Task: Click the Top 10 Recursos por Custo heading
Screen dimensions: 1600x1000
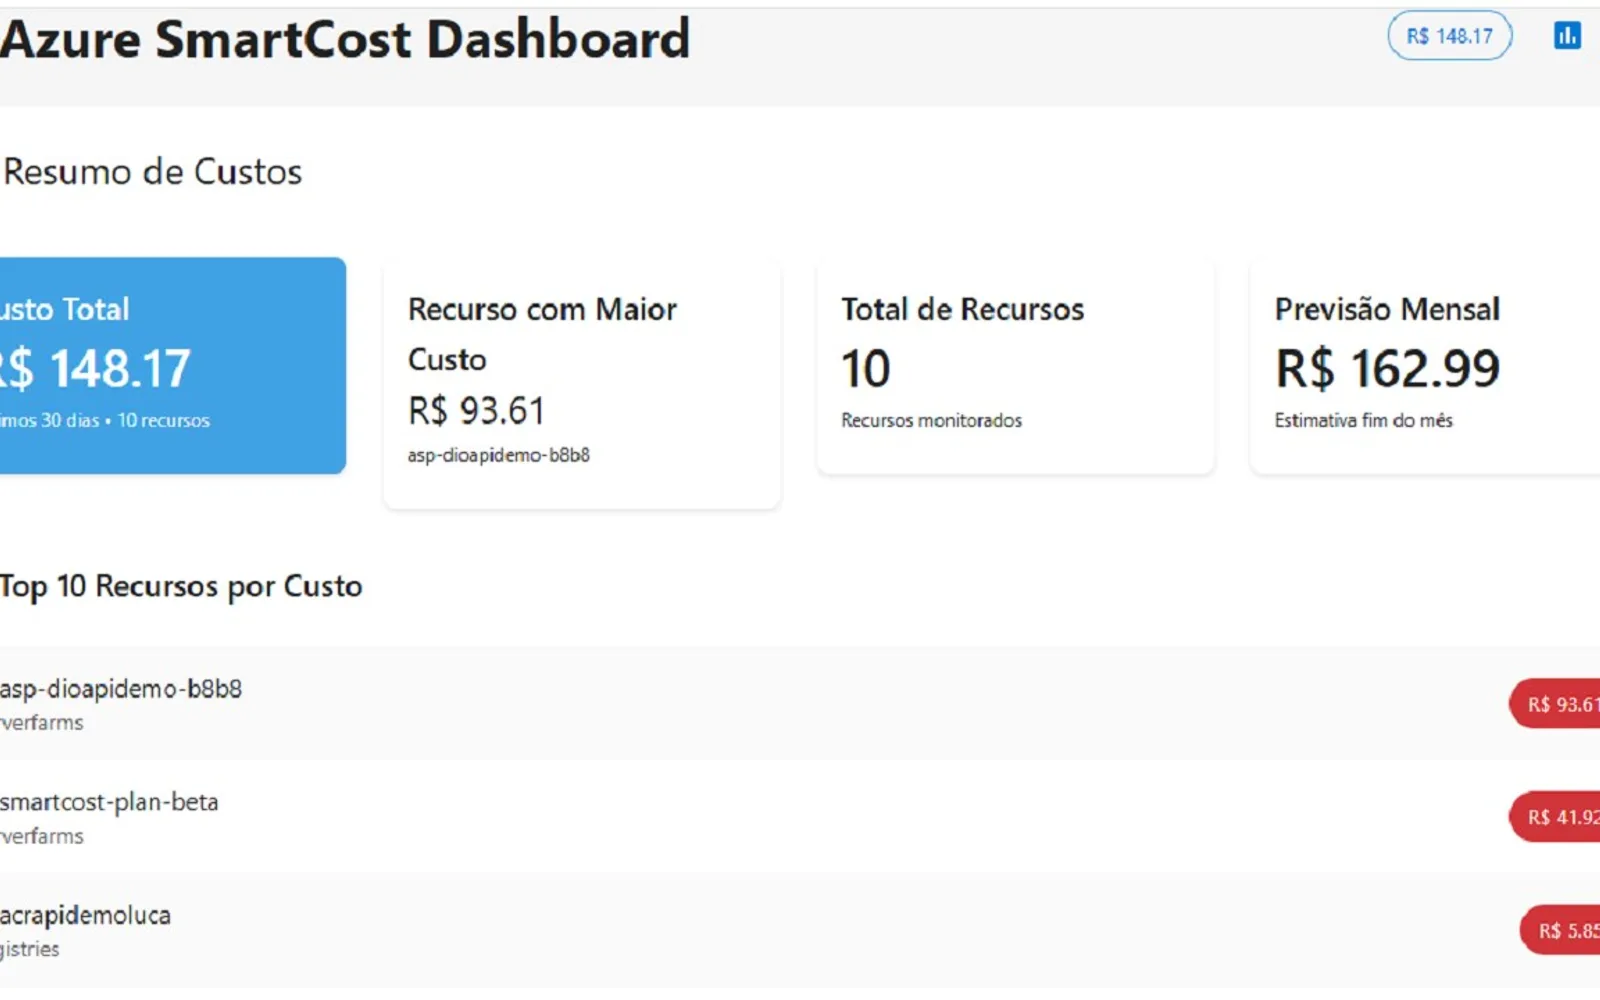Action: tap(181, 586)
